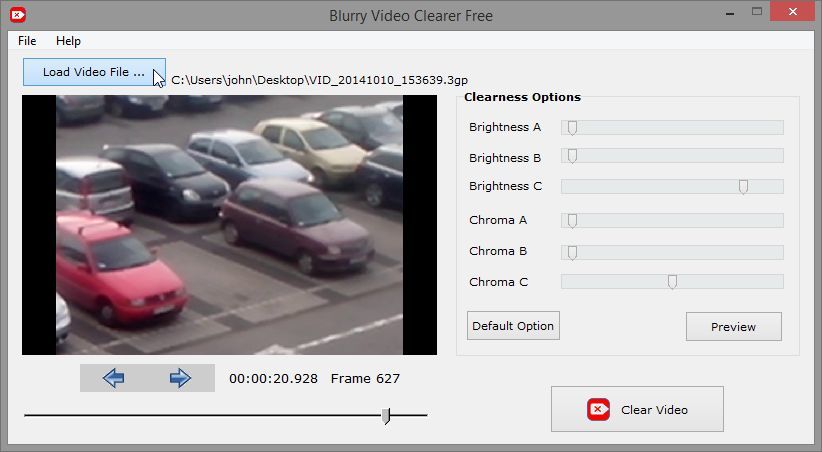The image size is (822, 452).
Task: Click the previous frame left arrow
Action: pyautogui.click(x=113, y=378)
